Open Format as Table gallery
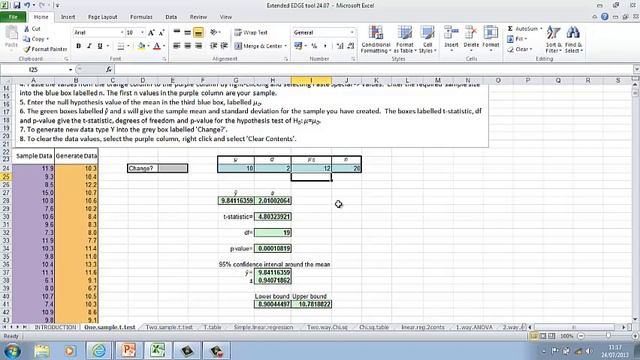This screenshot has width=640, height=360. pyautogui.click(x=404, y=39)
